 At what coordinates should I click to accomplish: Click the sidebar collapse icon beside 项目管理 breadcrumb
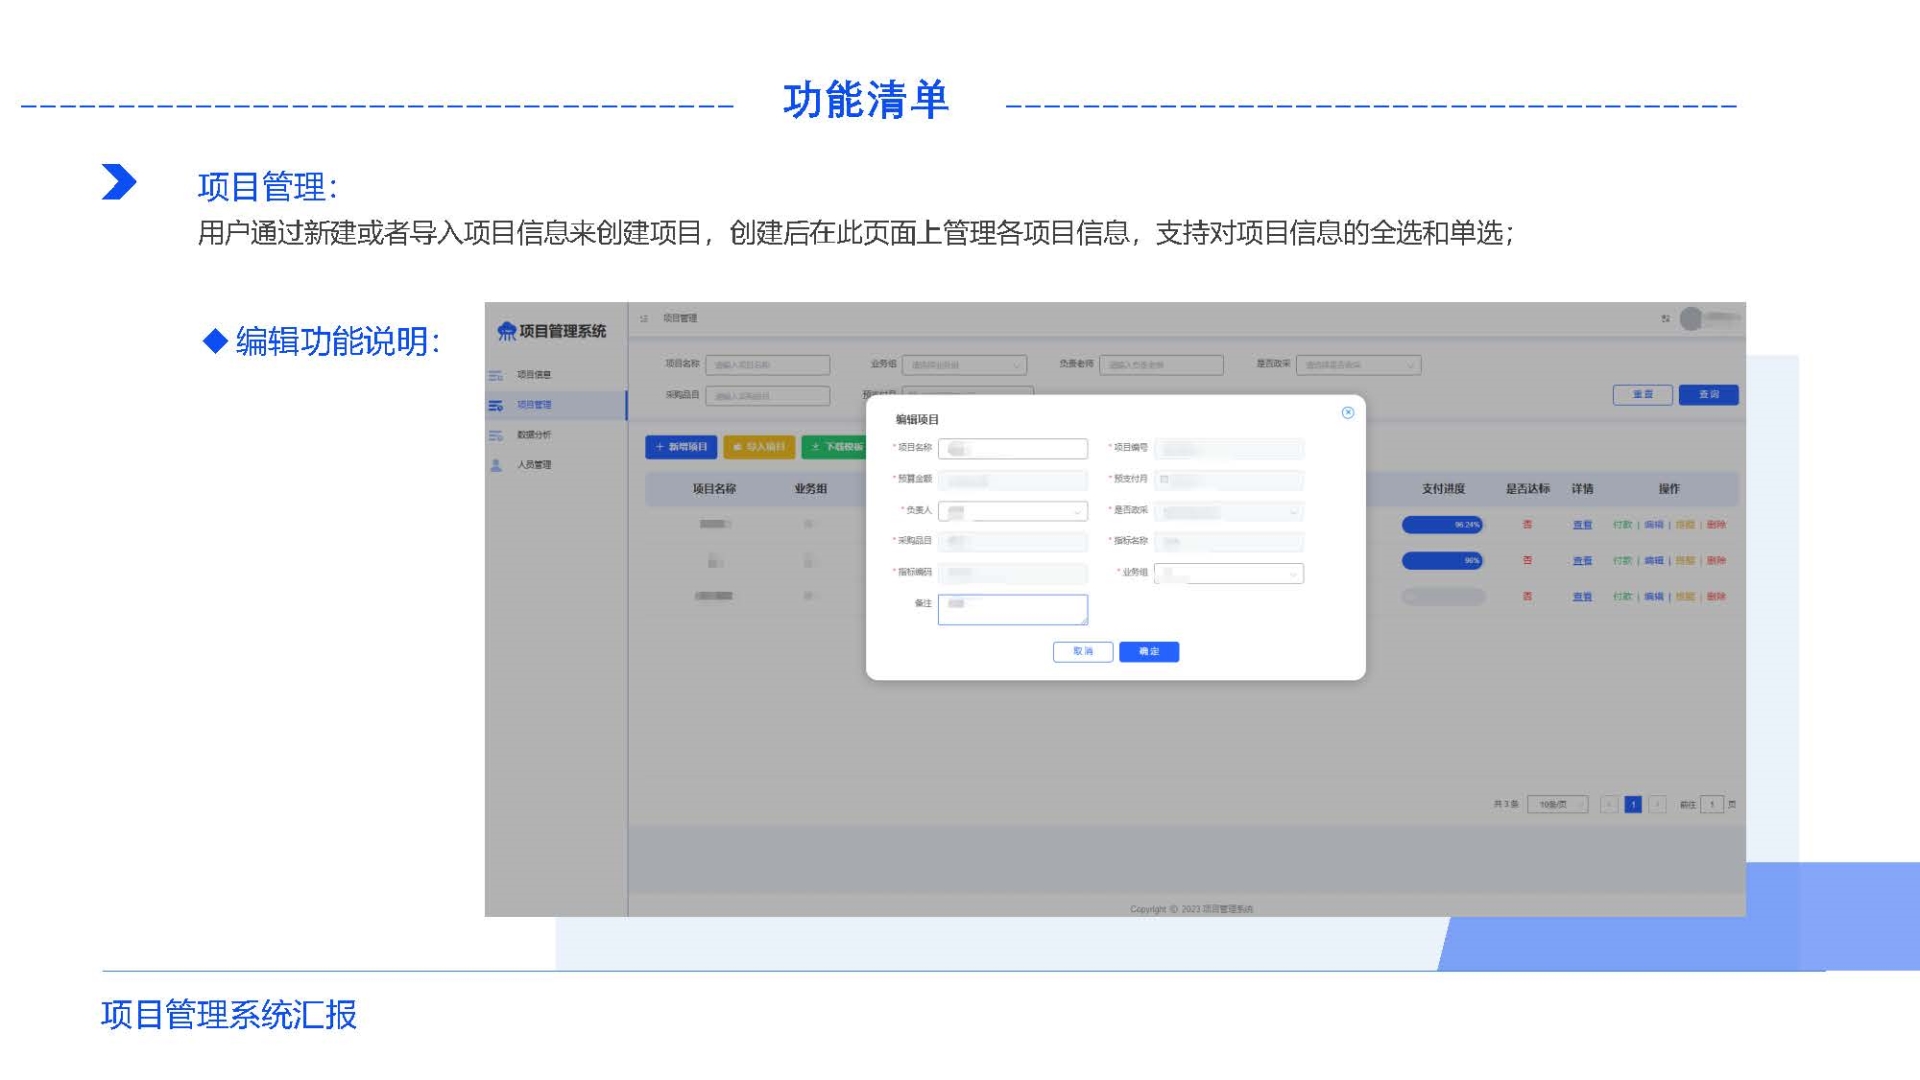(644, 318)
